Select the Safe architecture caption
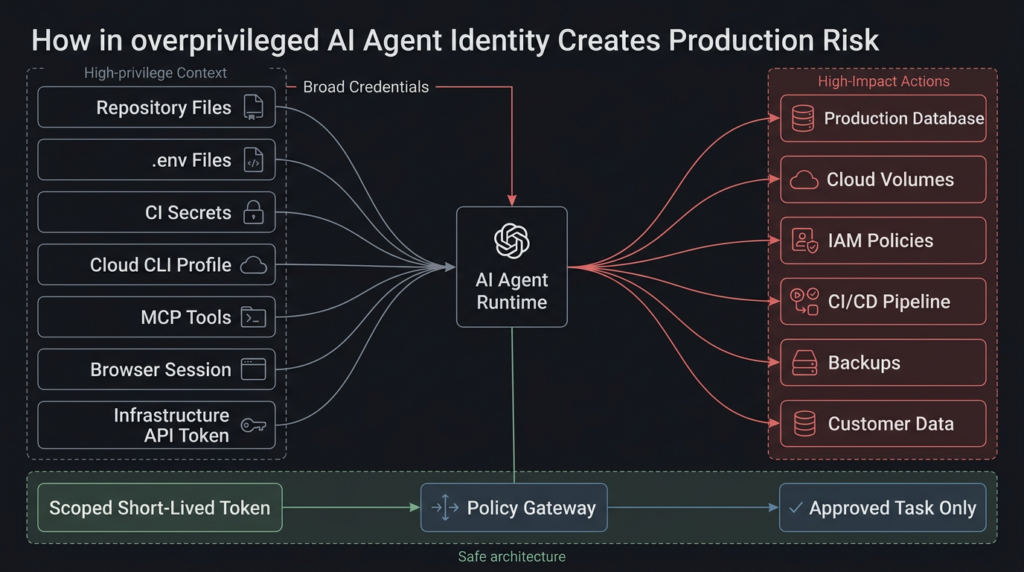Image resolution: width=1024 pixels, height=572 pixels. (x=511, y=557)
